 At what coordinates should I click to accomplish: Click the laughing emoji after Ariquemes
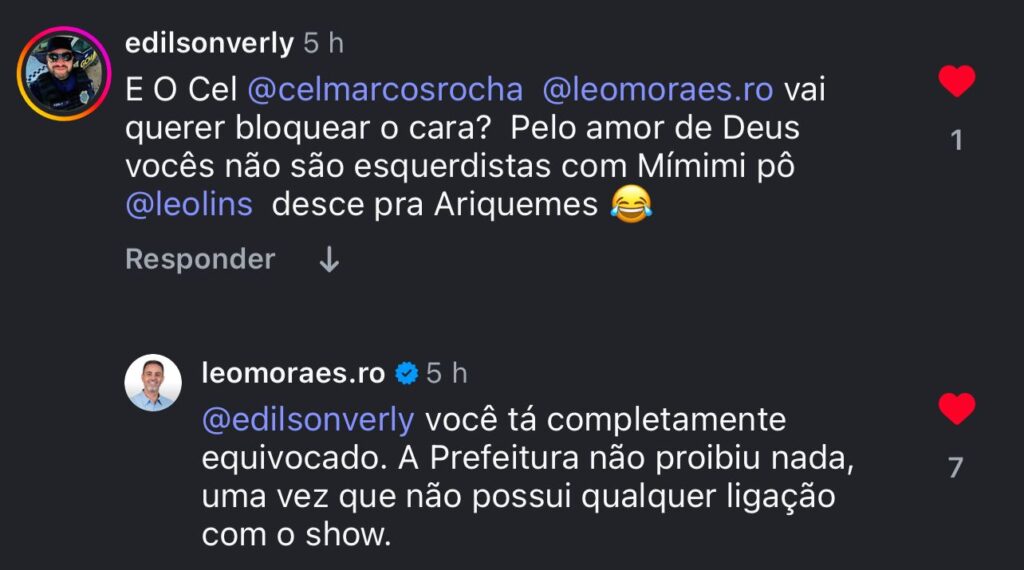[x=630, y=206]
